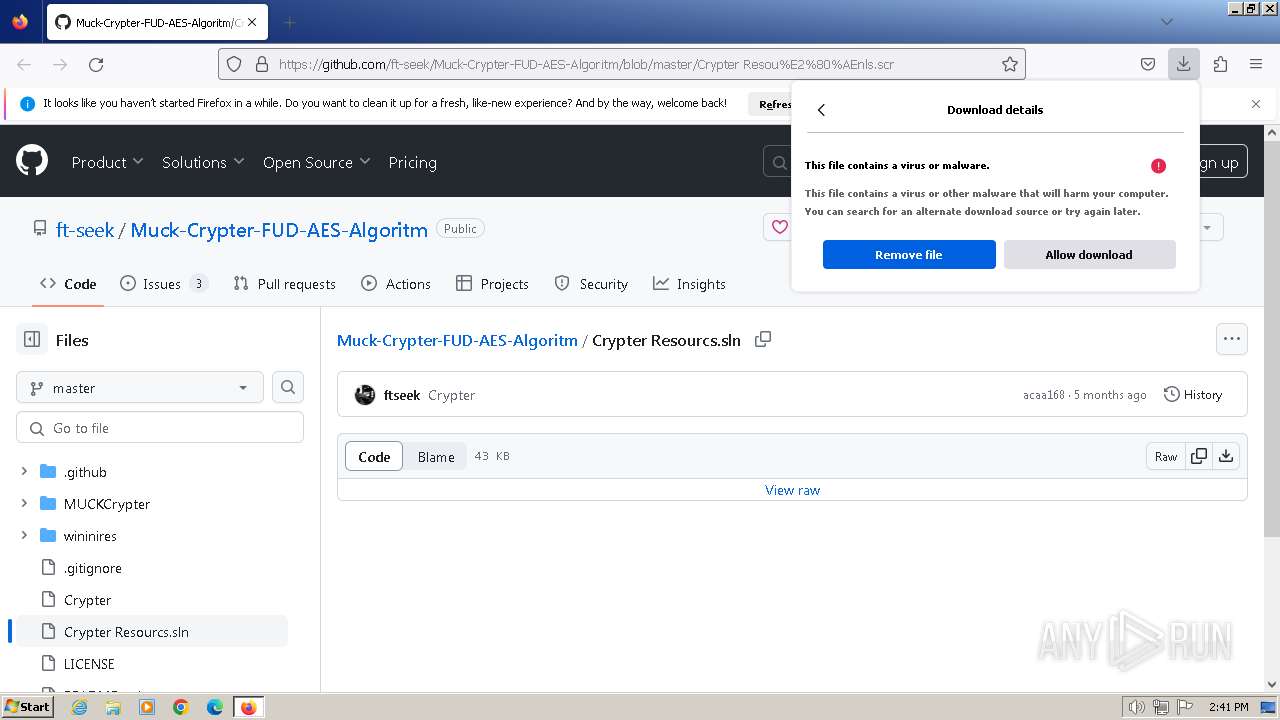This screenshot has width=1280, height=720.
Task: Click the file search magnifier button
Action: [x=288, y=388]
